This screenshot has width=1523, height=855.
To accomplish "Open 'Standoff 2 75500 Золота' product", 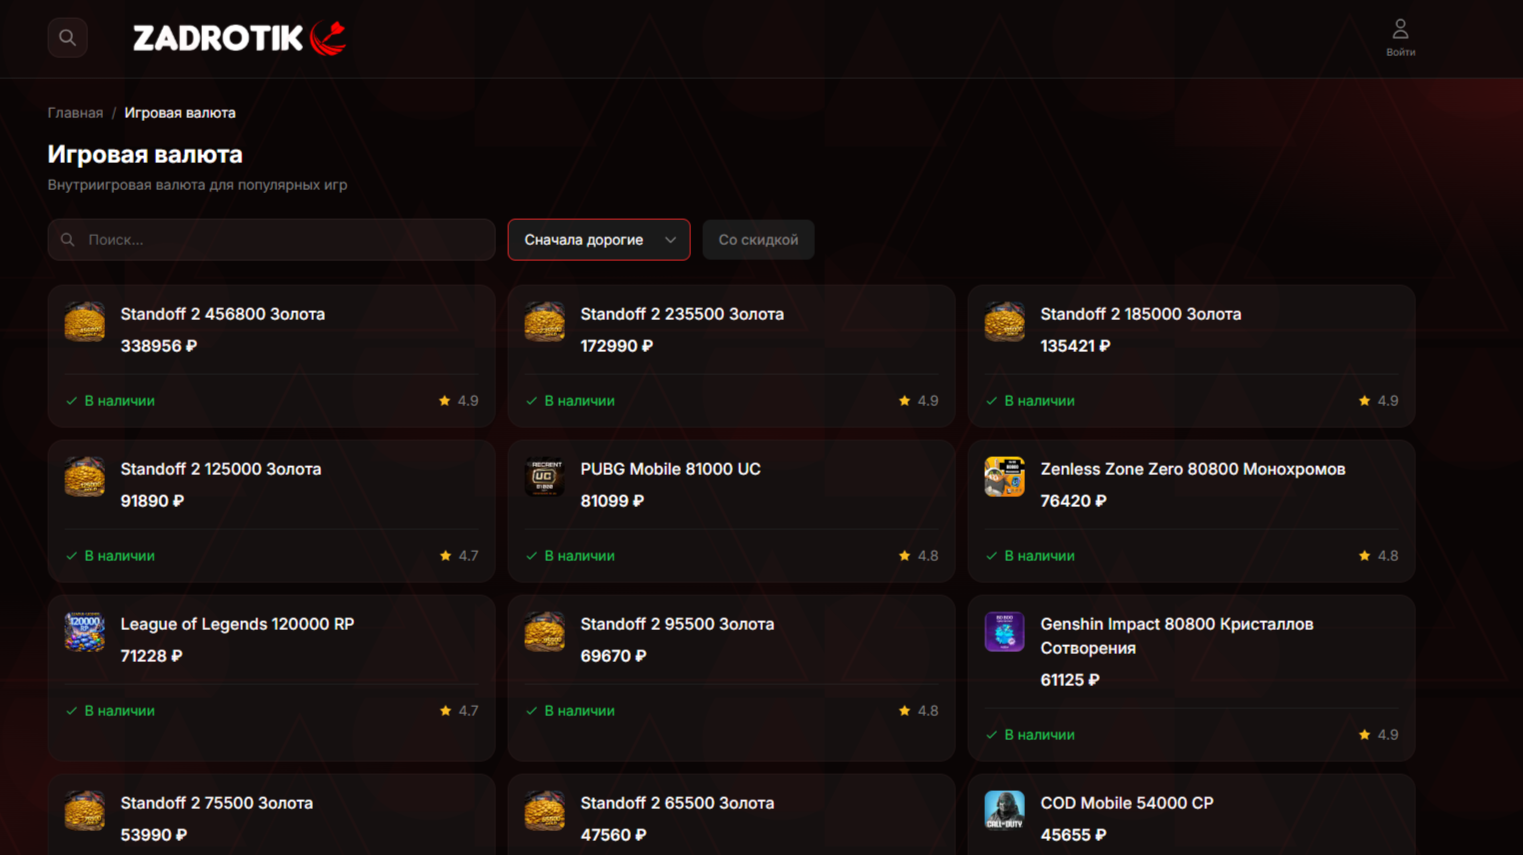I will 216,803.
